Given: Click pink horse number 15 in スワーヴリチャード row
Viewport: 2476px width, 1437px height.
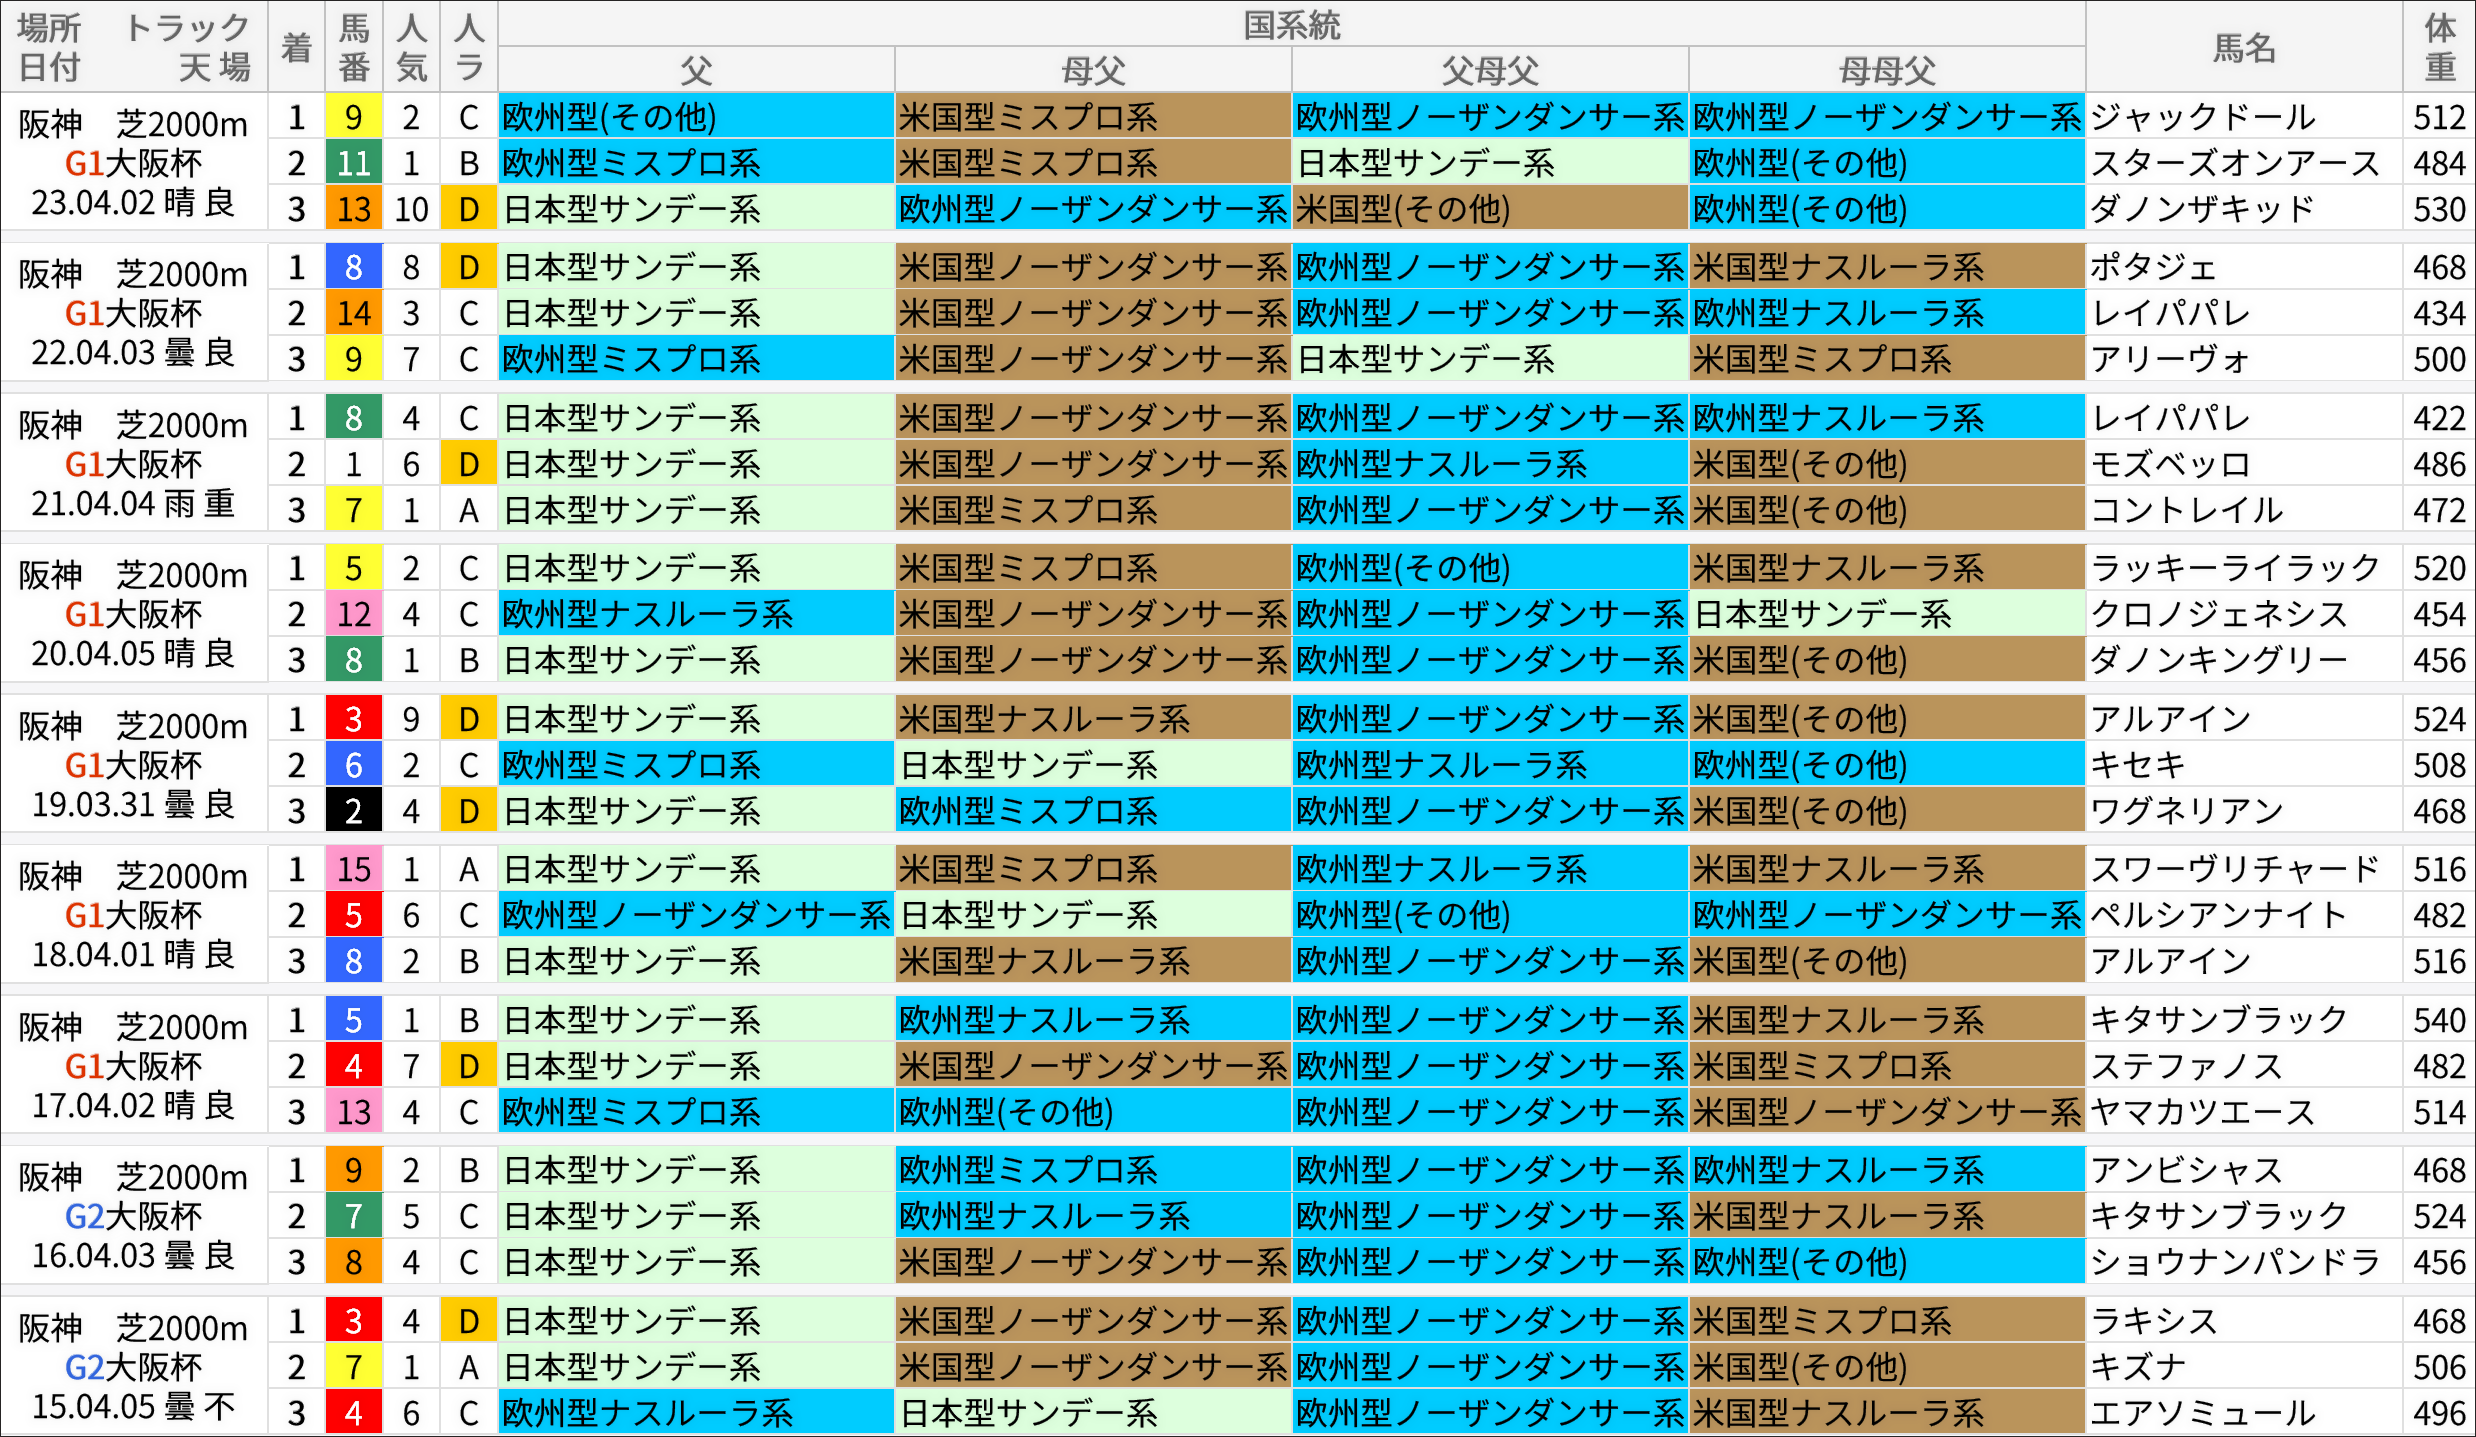Looking at the screenshot, I should pyautogui.click(x=354, y=870).
